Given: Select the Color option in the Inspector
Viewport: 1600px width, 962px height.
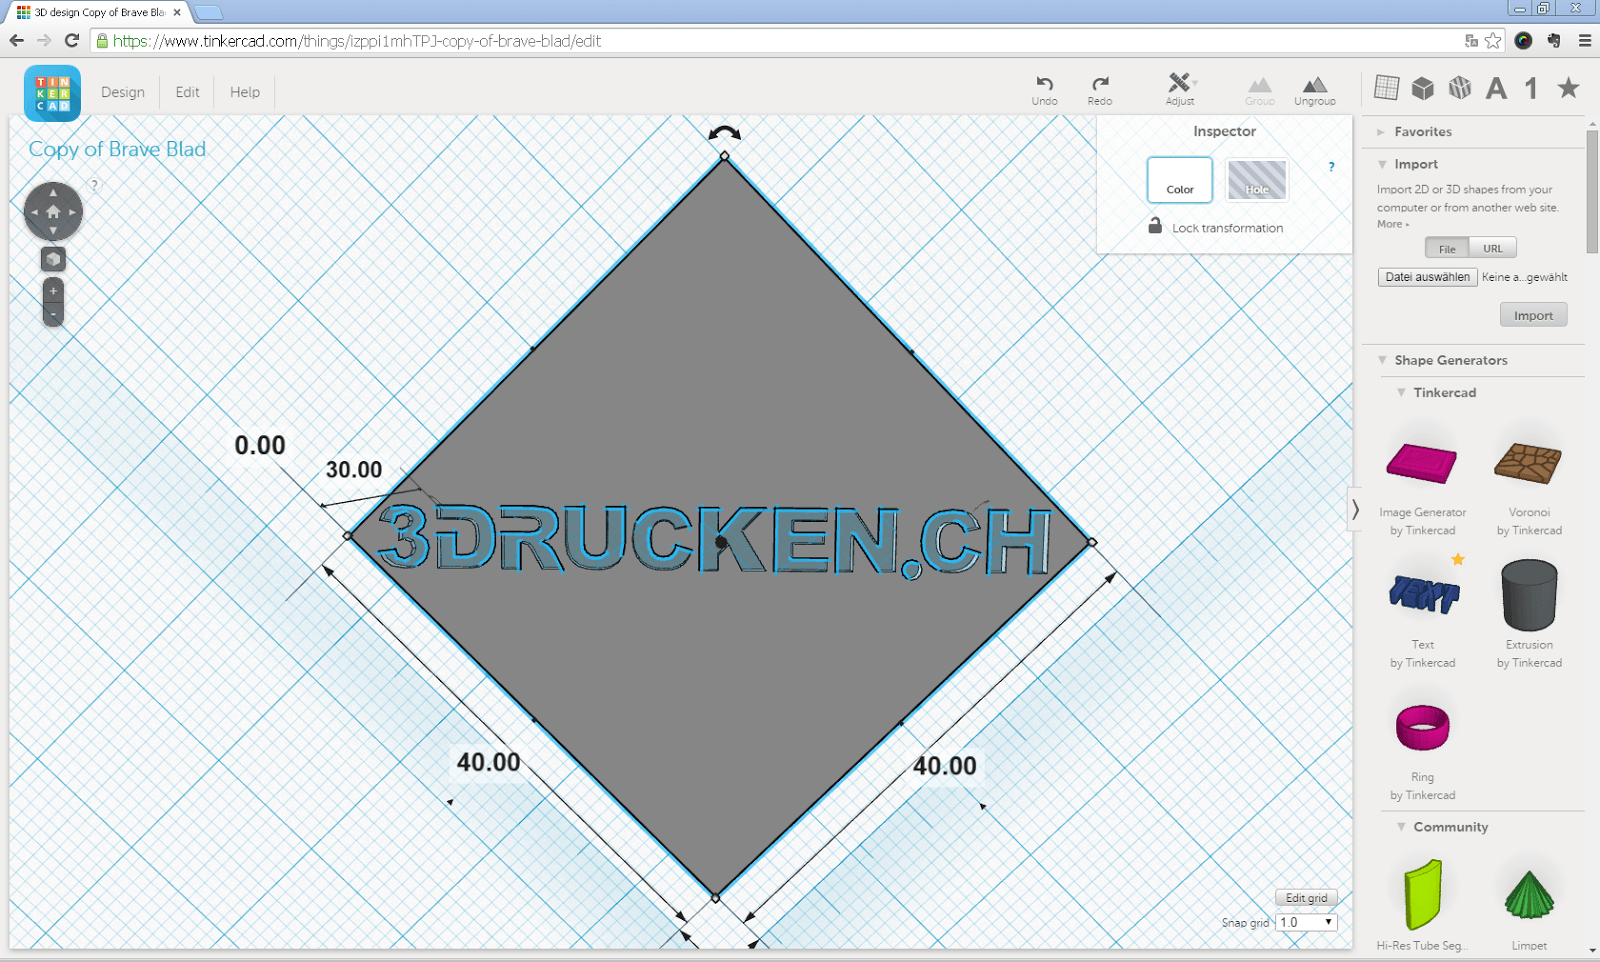Looking at the screenshot, I should (1180, 181).
